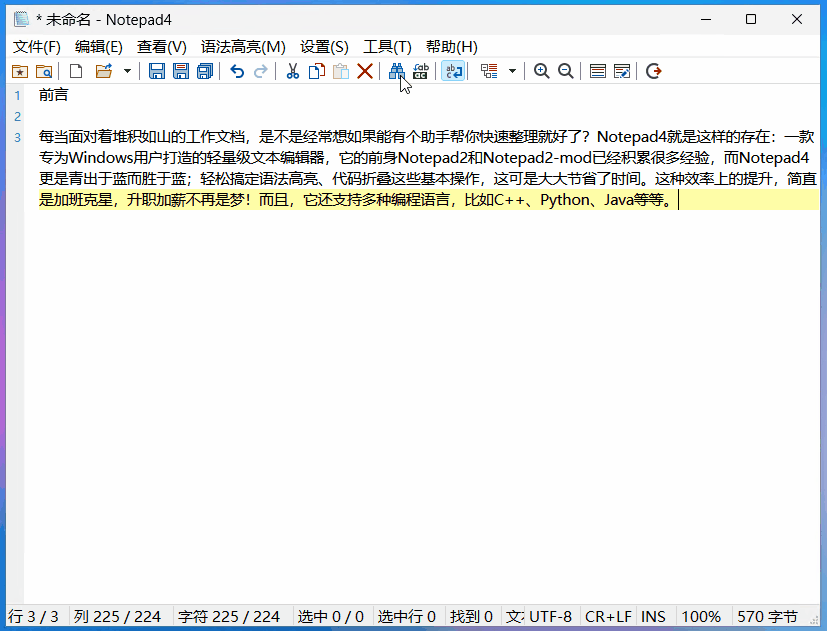Viewport: 827px width, 631px height.
Task: Zoom out of the document
Action: 565,71
